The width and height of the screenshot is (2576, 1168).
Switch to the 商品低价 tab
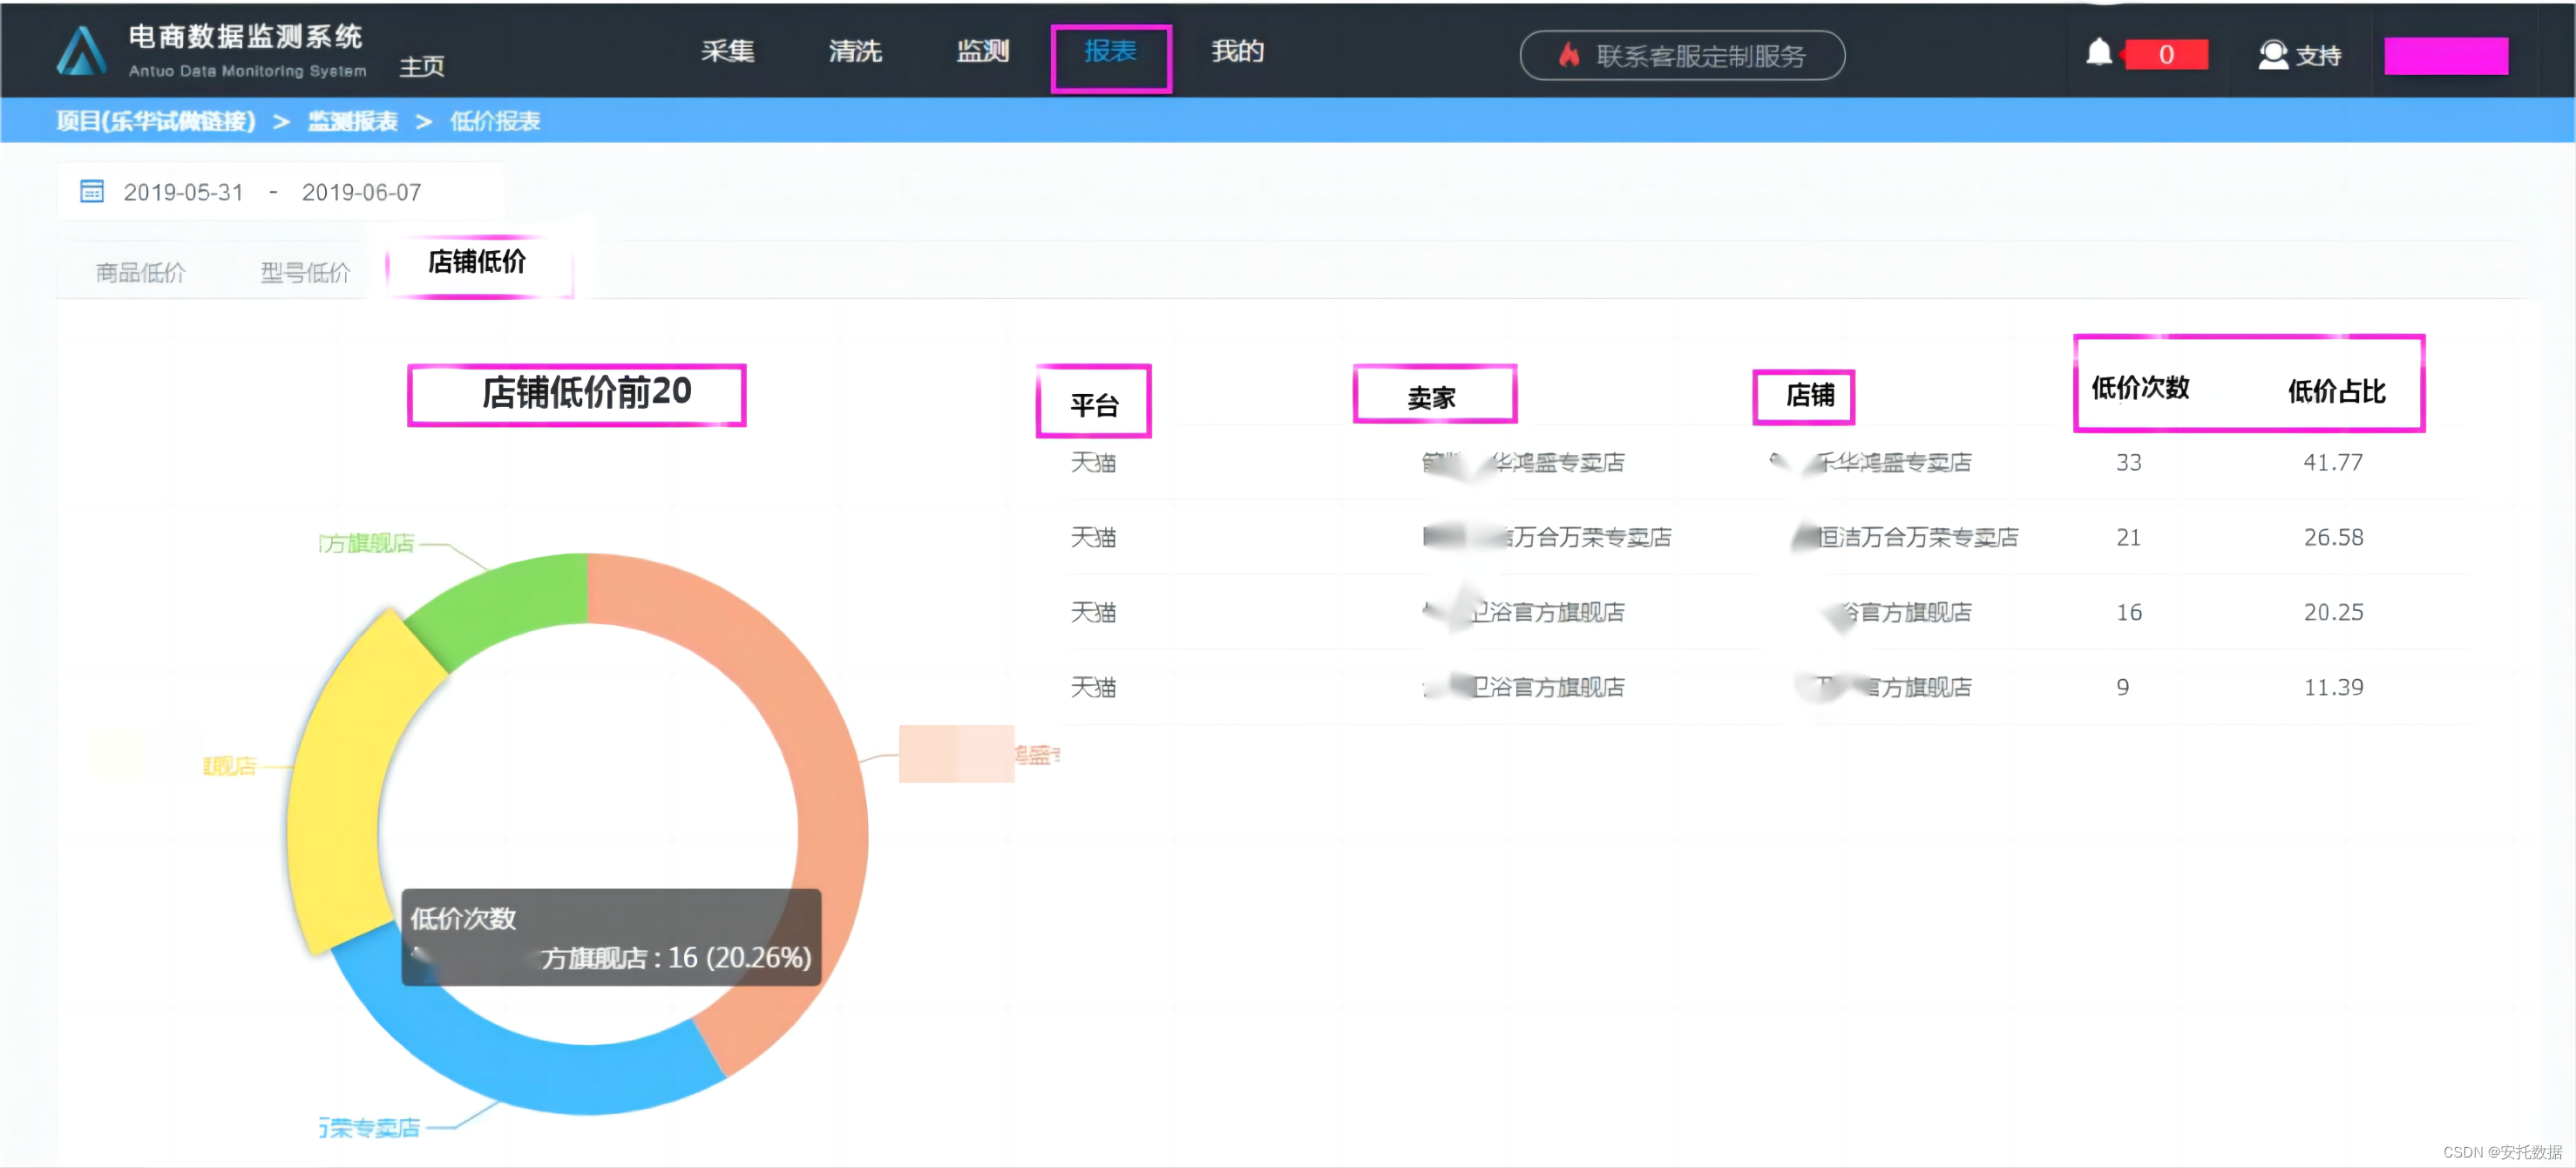point(140,272)
